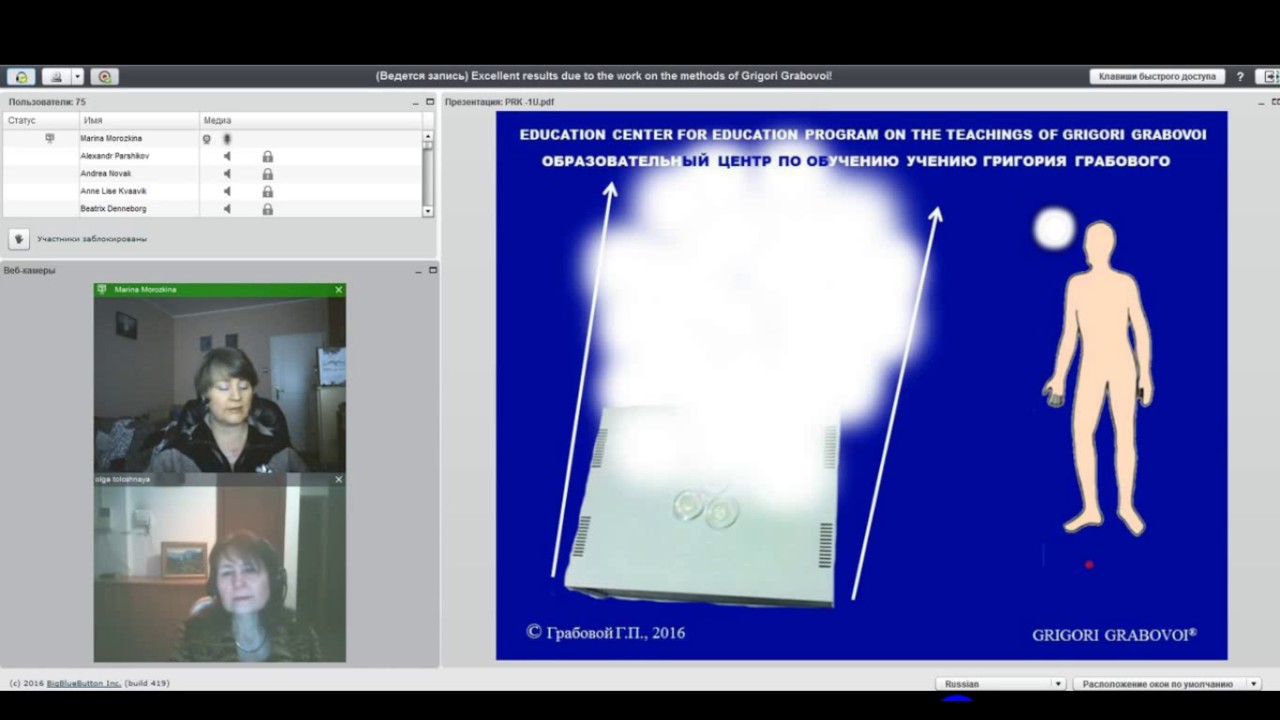Click the speaker icon for Andrea Novak
This screenshot has height=720, width=1280.
[x=227, y=174]
